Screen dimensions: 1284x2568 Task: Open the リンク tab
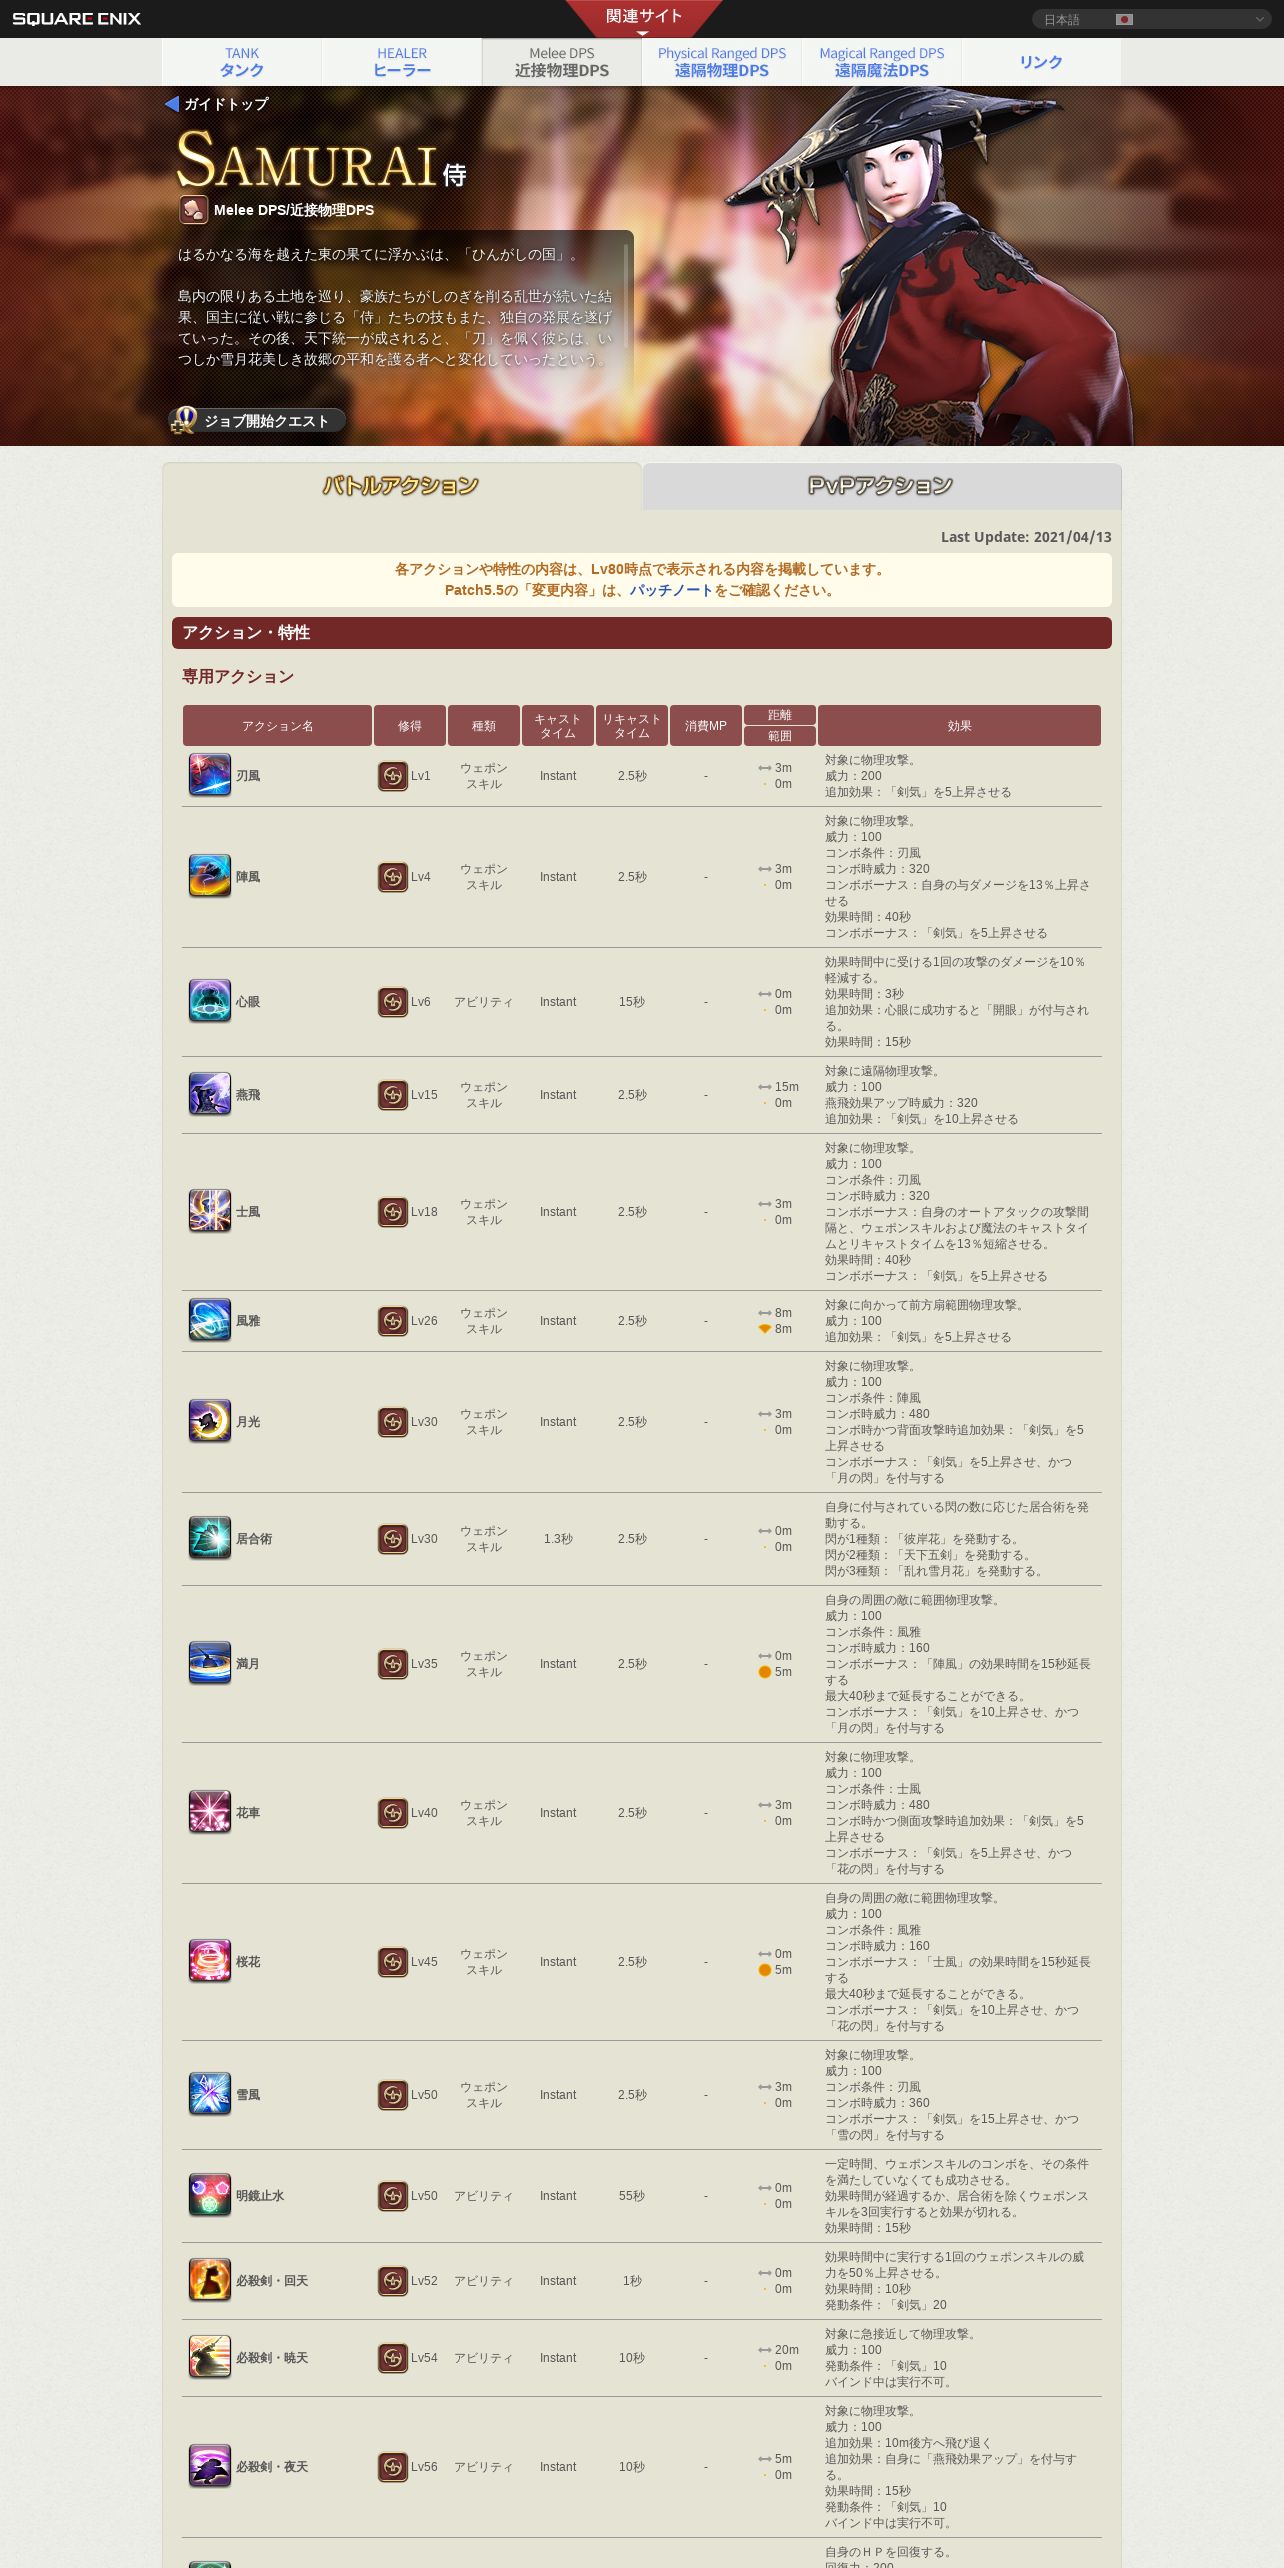(1041, 62)
